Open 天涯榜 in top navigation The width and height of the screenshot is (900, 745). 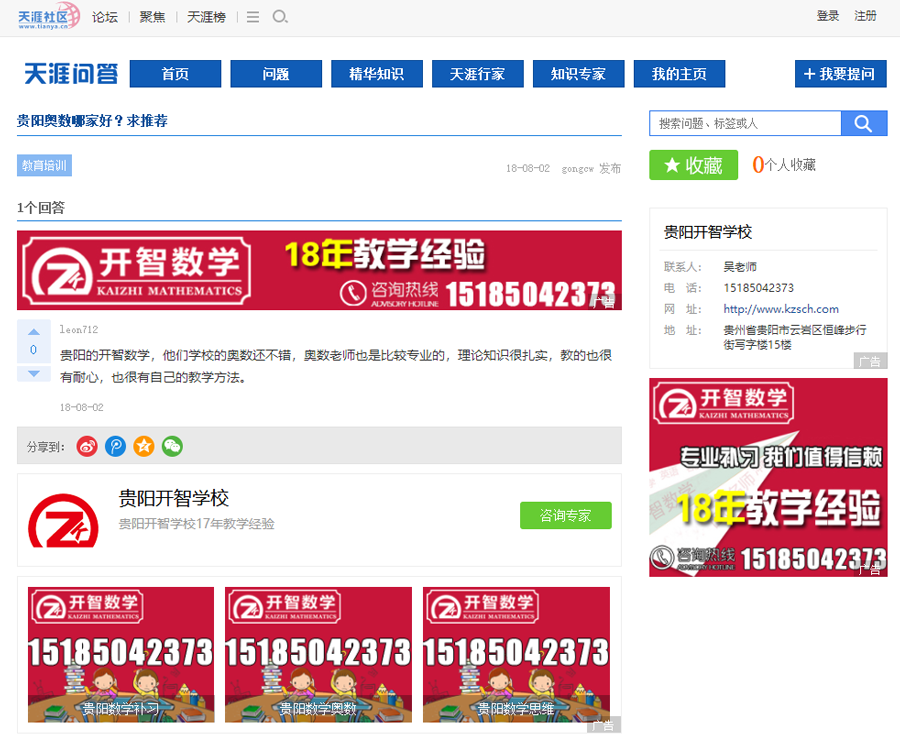(206, 17)
